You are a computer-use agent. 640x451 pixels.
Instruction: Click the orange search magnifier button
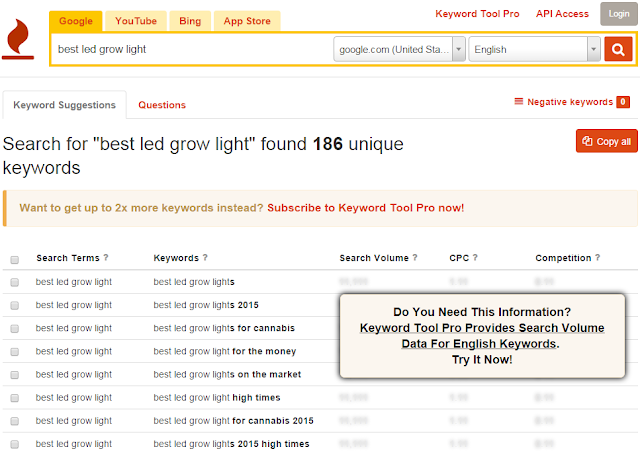[618, 49]
